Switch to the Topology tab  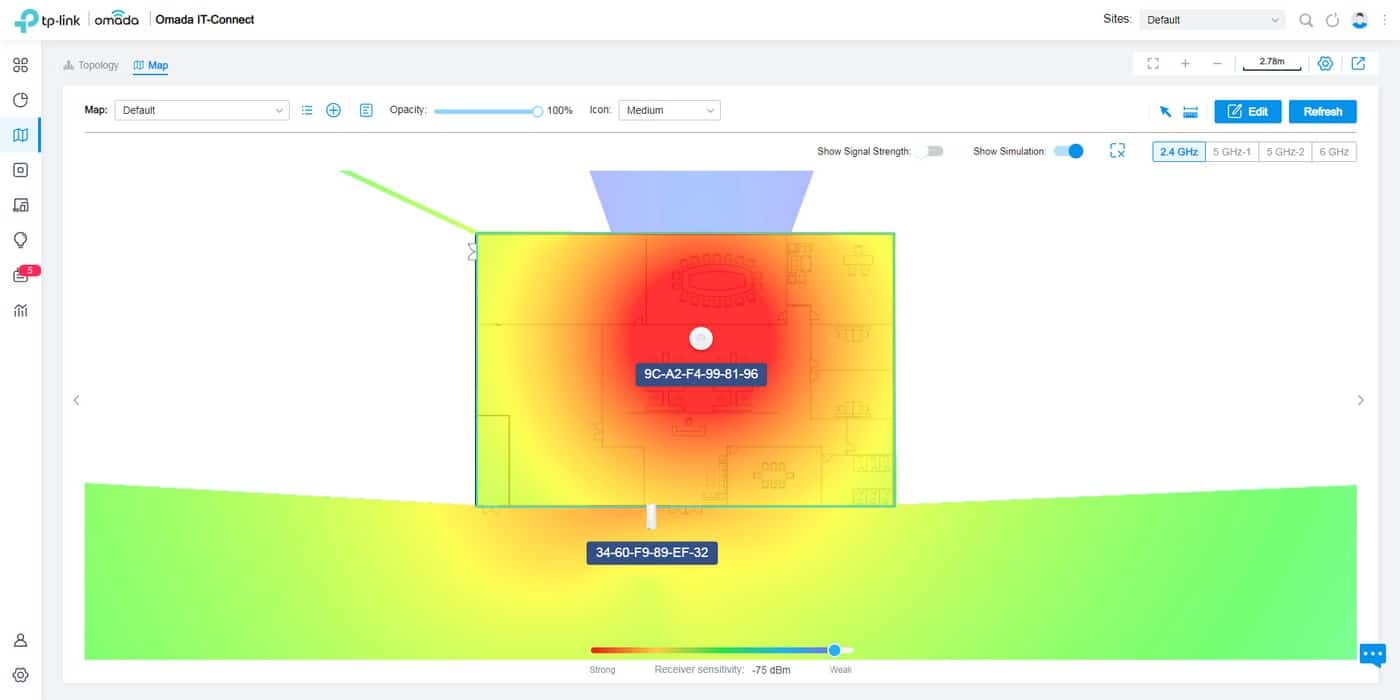coord(97,65)
